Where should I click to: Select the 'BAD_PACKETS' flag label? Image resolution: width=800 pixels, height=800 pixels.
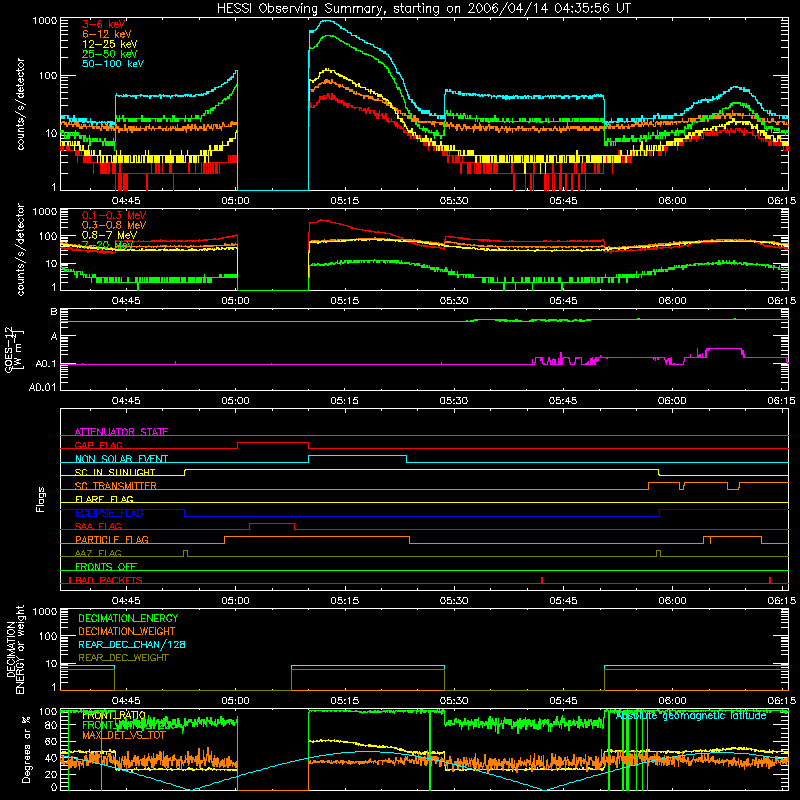tap(109, 580)
